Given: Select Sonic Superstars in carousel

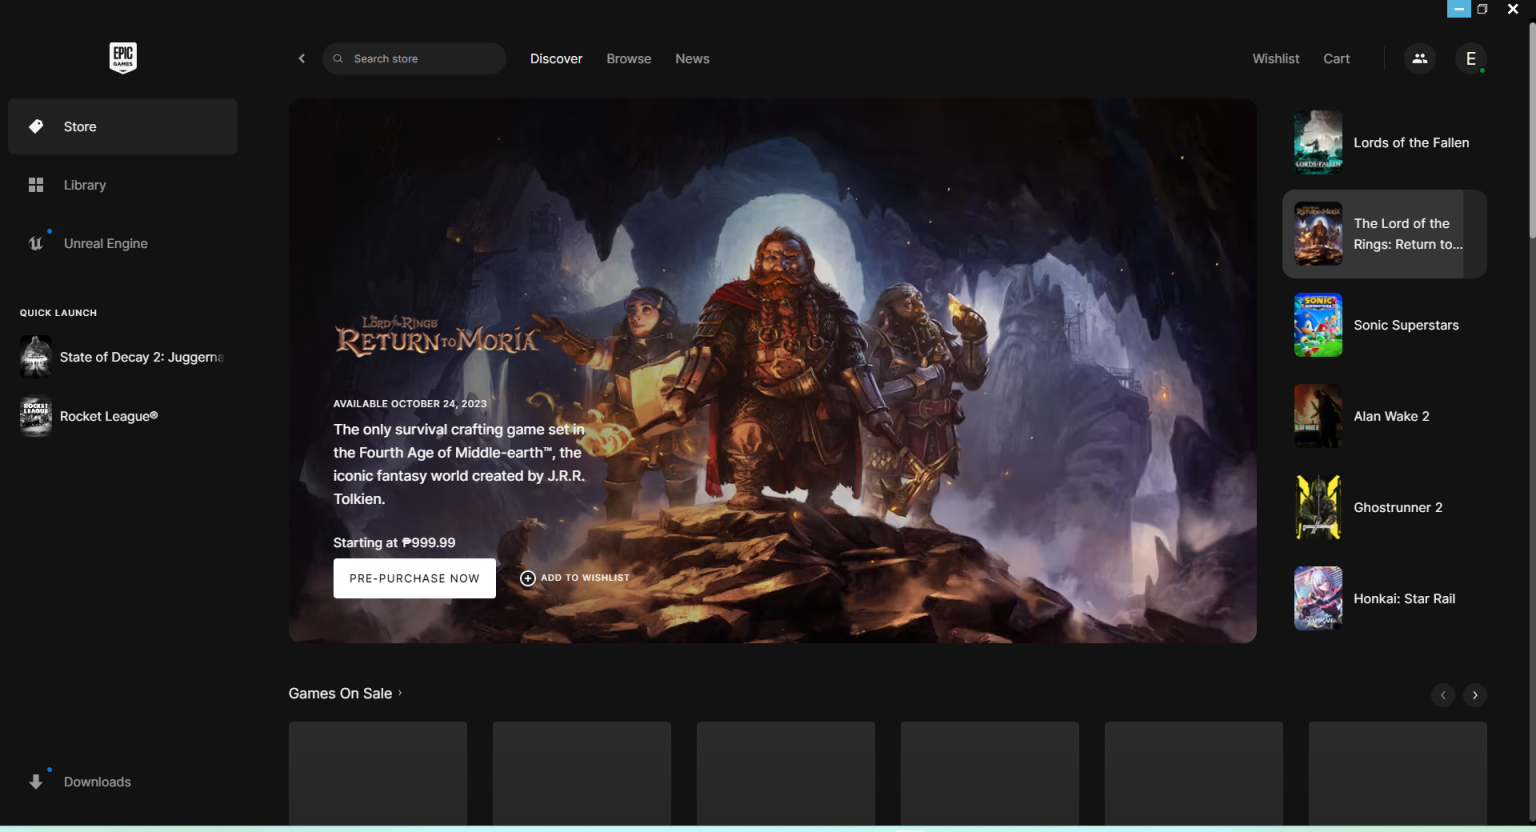Looking at the screenshot, I should click(x=1384, y=325).
